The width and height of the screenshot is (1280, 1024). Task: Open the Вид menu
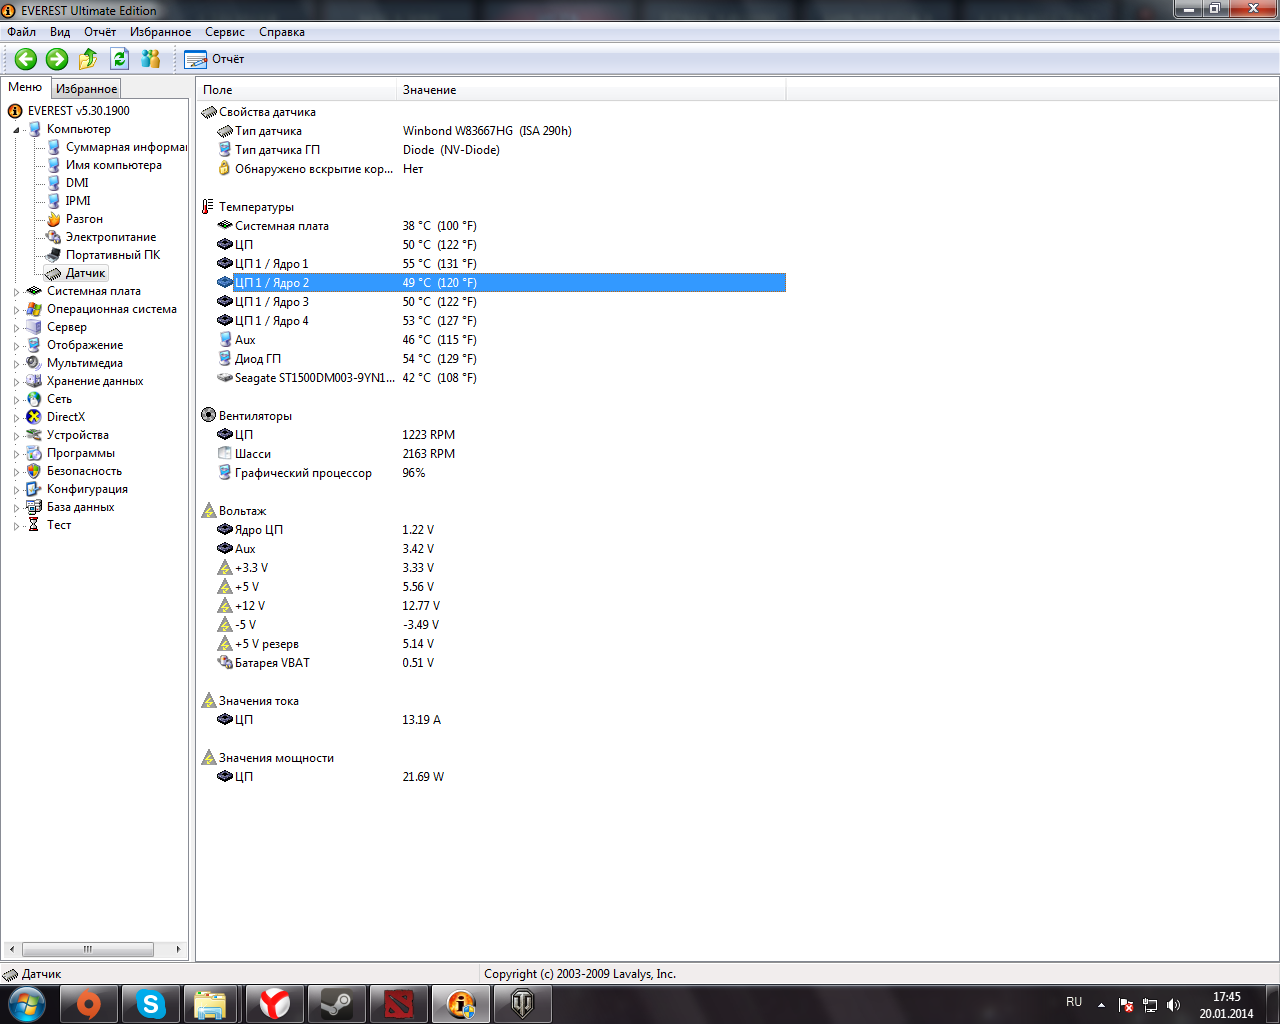click(x=60, y=32)
